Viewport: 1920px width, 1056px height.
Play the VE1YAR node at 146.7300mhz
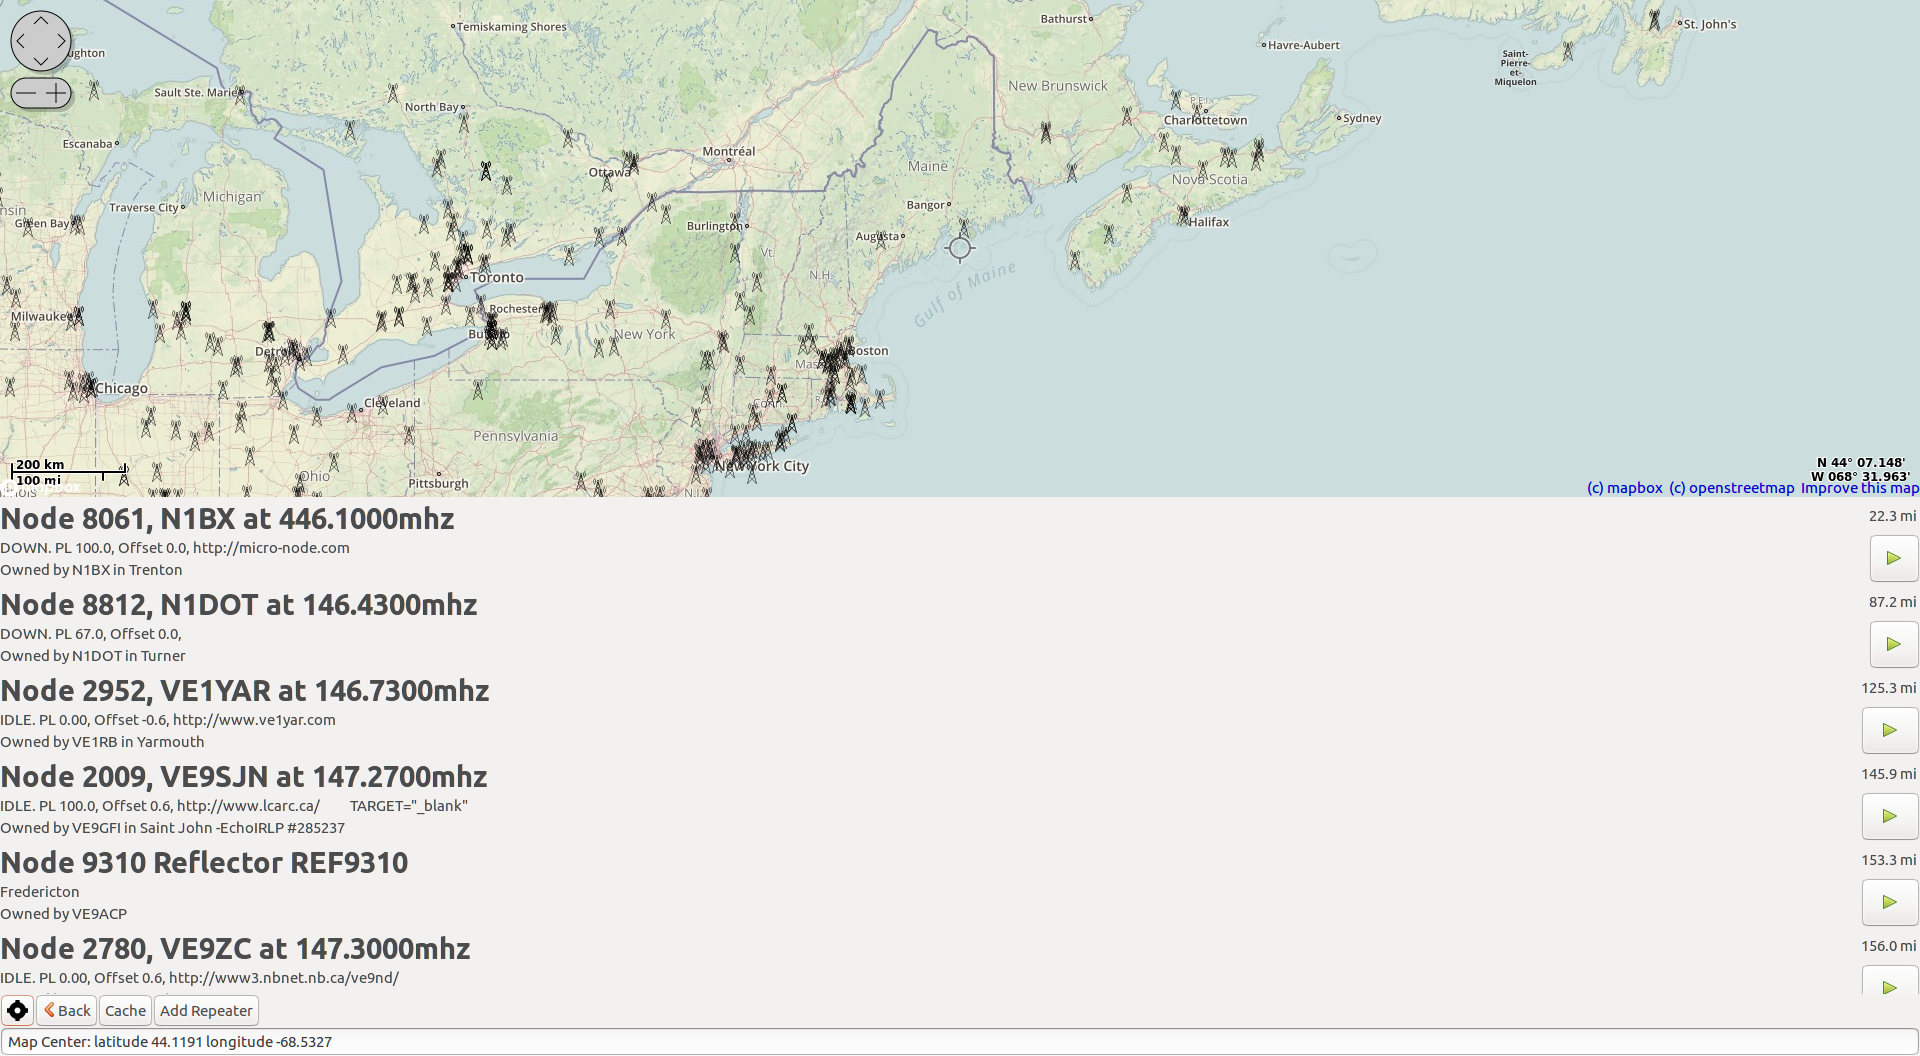[x=1890, y=730]
